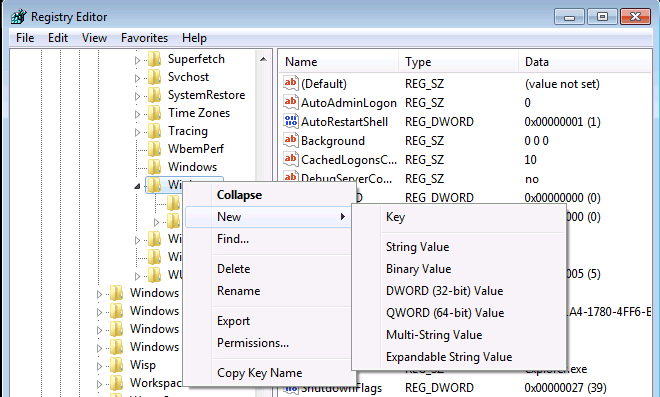Close the Registry Editor window

pyautogui.click(x=635, y=17)
